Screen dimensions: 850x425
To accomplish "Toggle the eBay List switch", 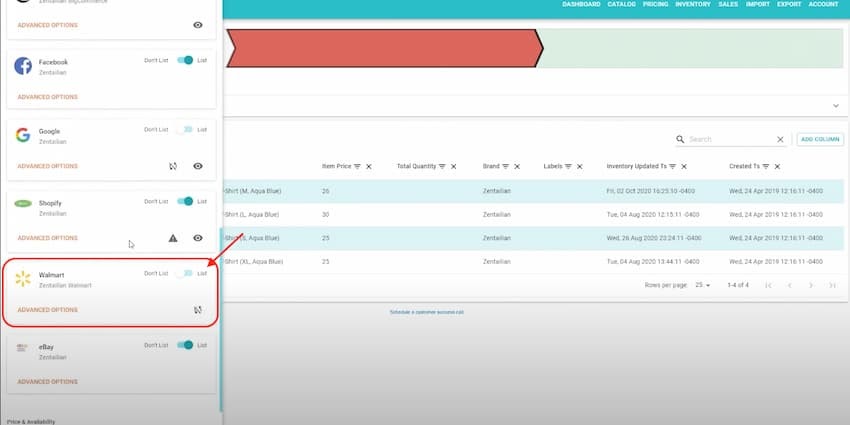I will pos(185,345).
